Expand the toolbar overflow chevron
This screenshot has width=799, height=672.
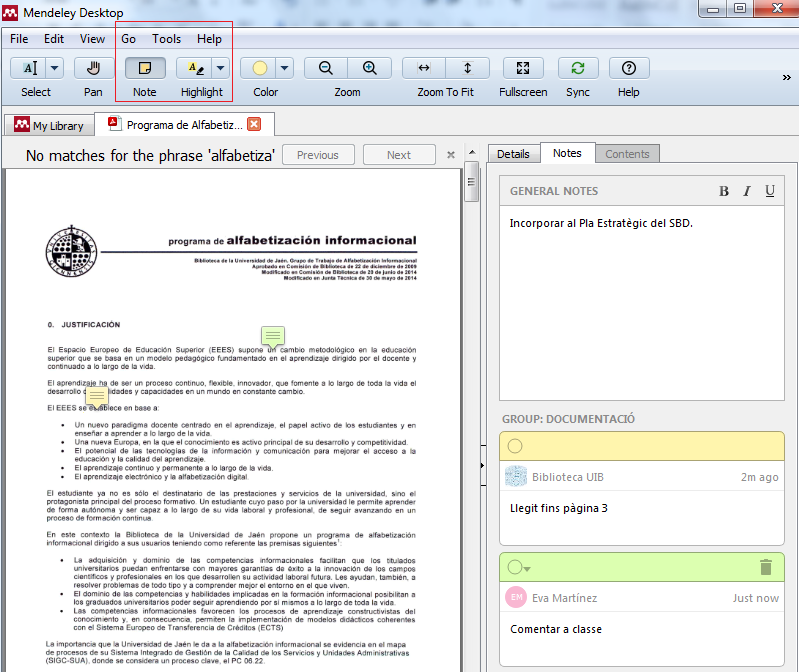pos(787,77)
